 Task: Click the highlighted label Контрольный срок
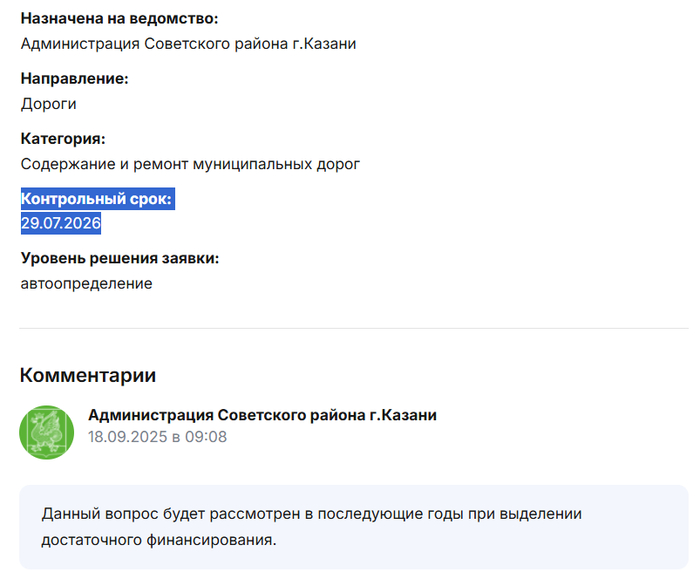(x=97, y=200)
